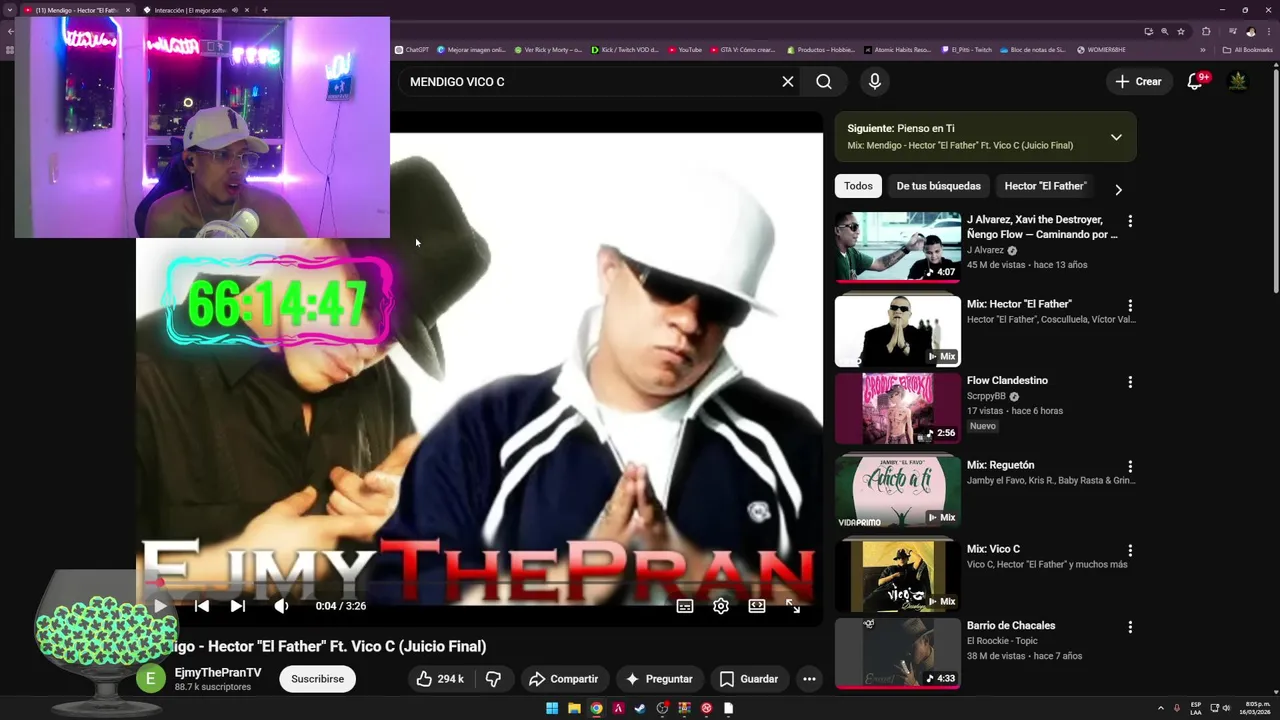Open the Mix: Hector "El Father" title
1280x720 pixels.
pos(1019,304)
